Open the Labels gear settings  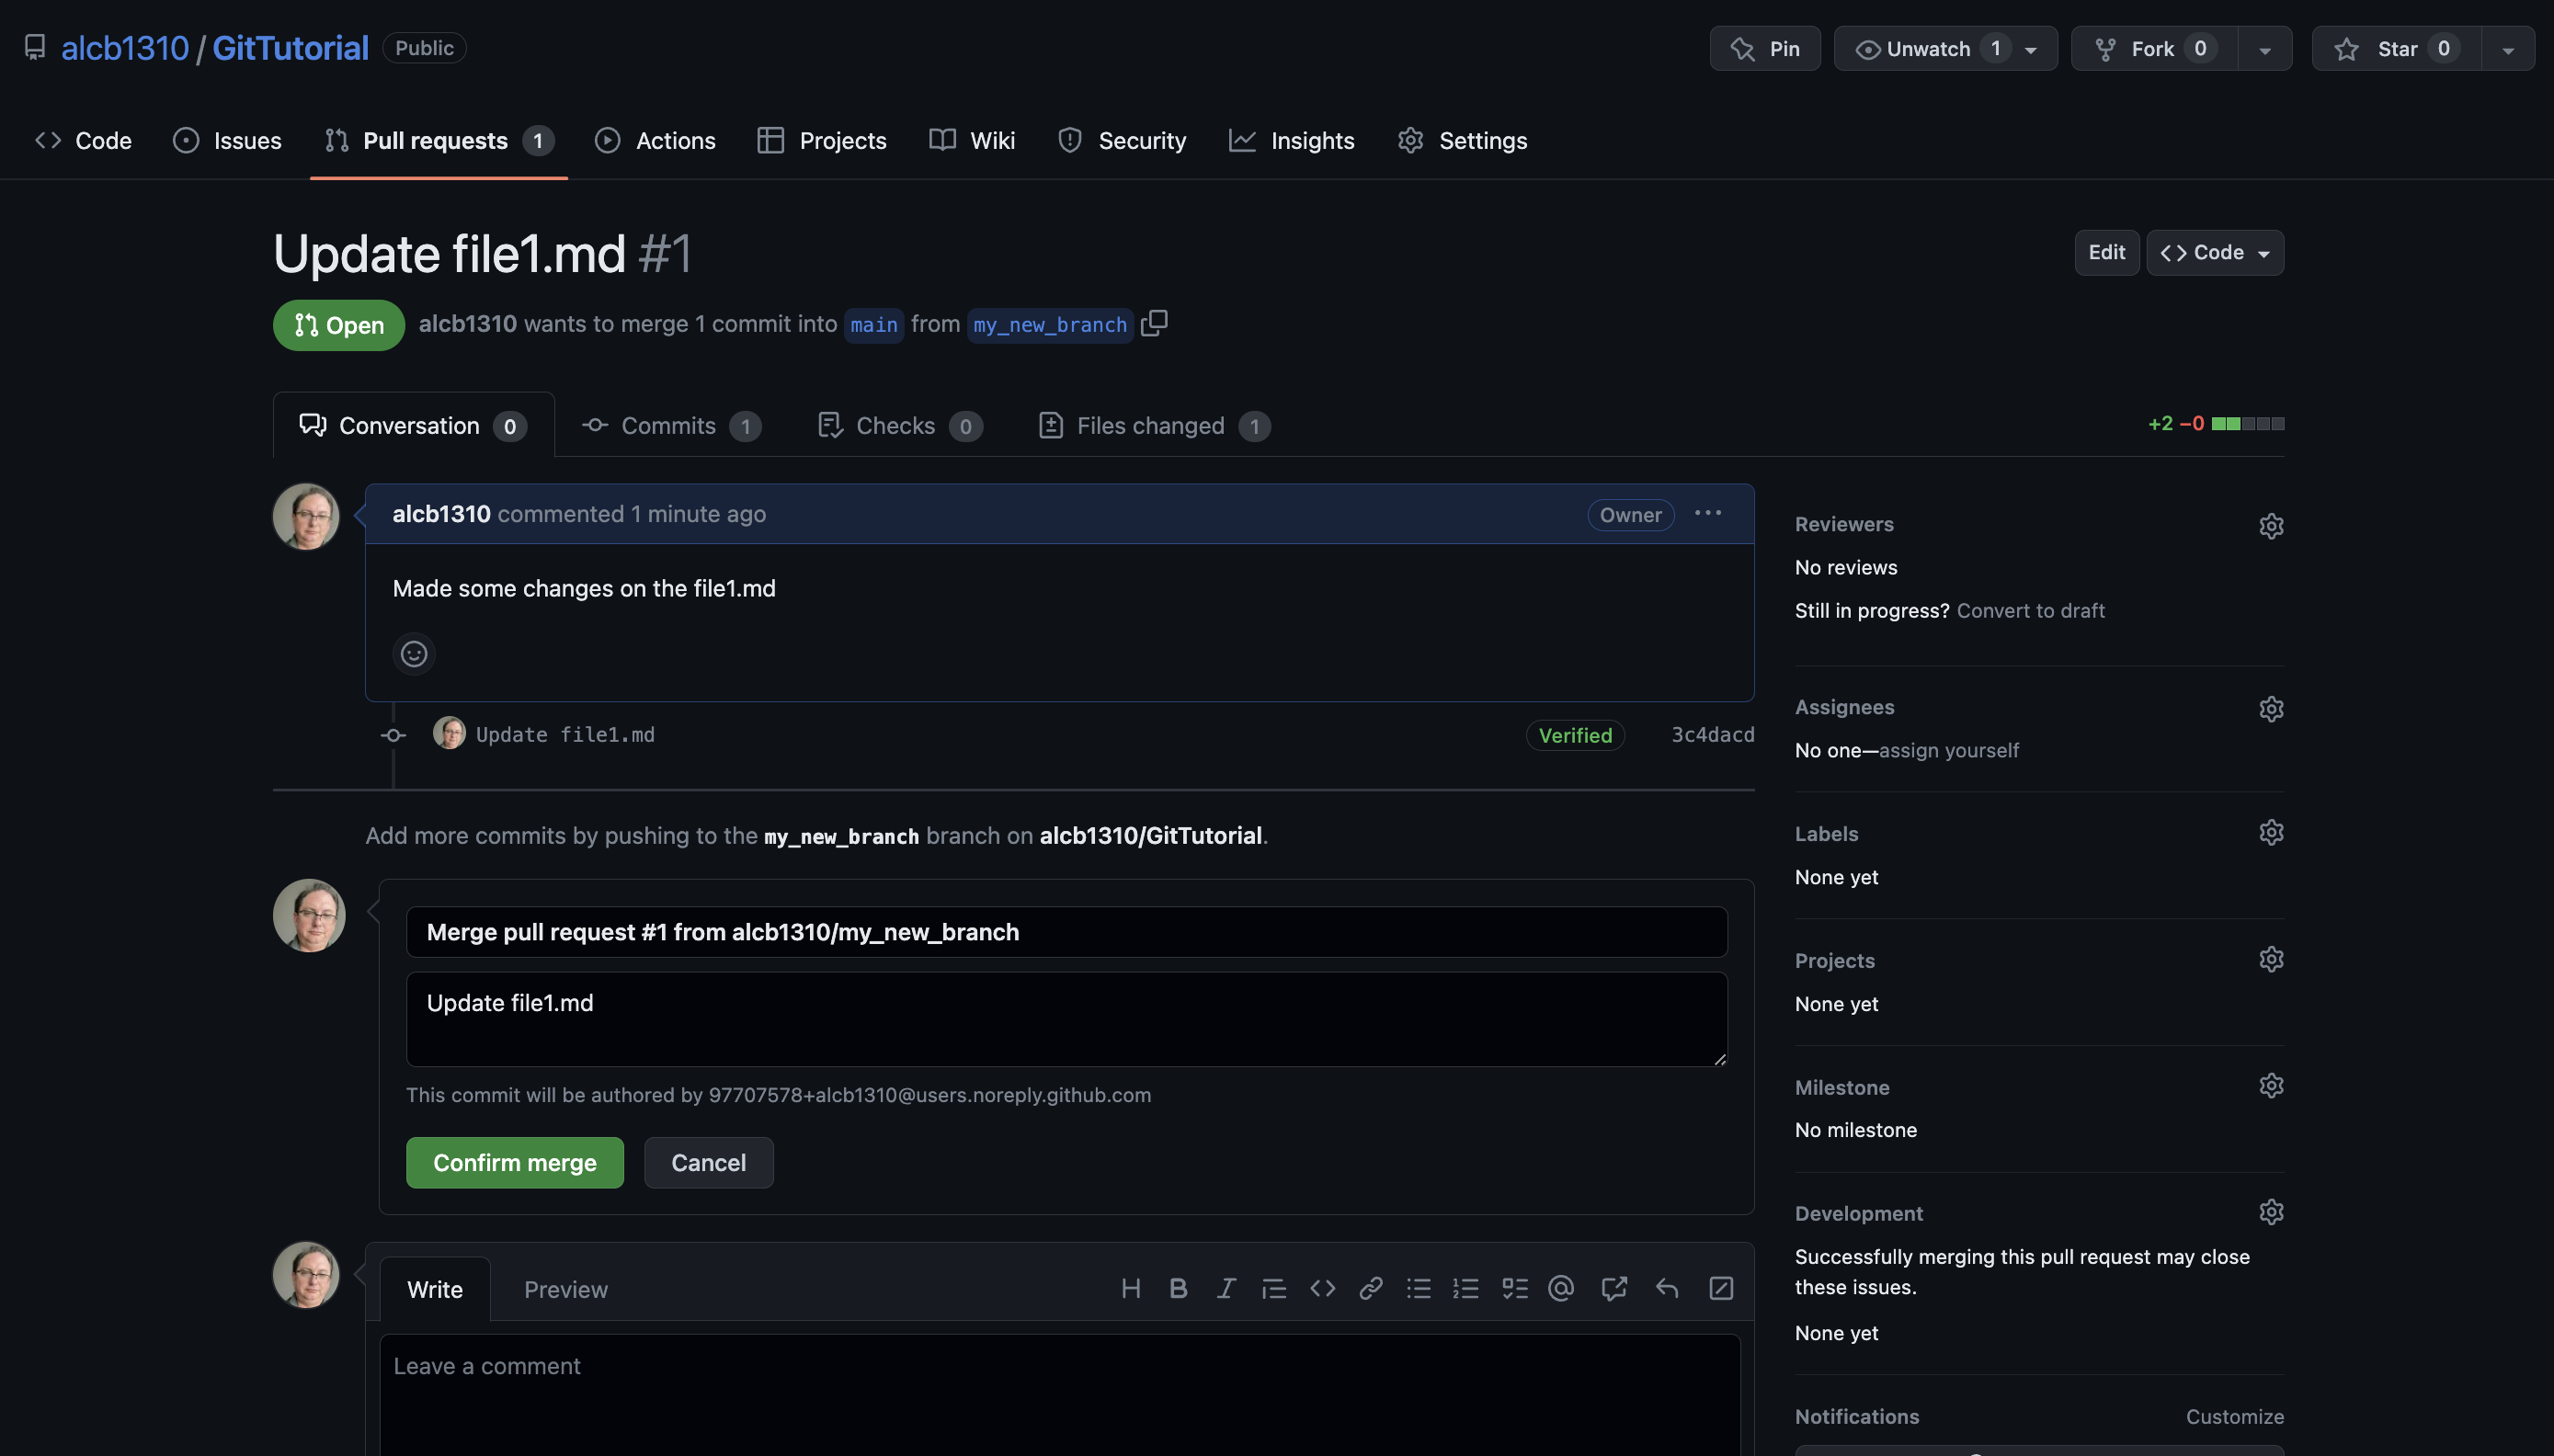pyautogui.click(x=2271, y=833)
